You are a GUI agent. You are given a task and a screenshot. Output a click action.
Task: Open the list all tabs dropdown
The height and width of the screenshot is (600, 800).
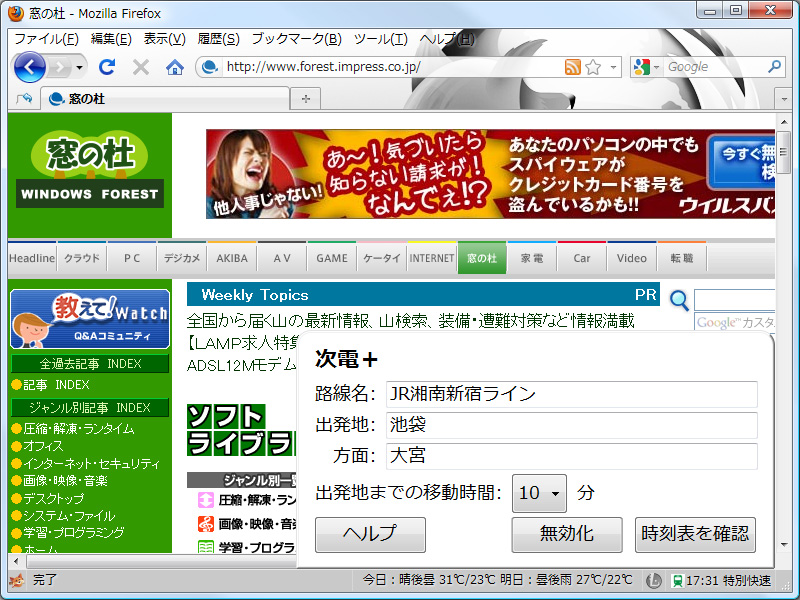coord(784,99)
